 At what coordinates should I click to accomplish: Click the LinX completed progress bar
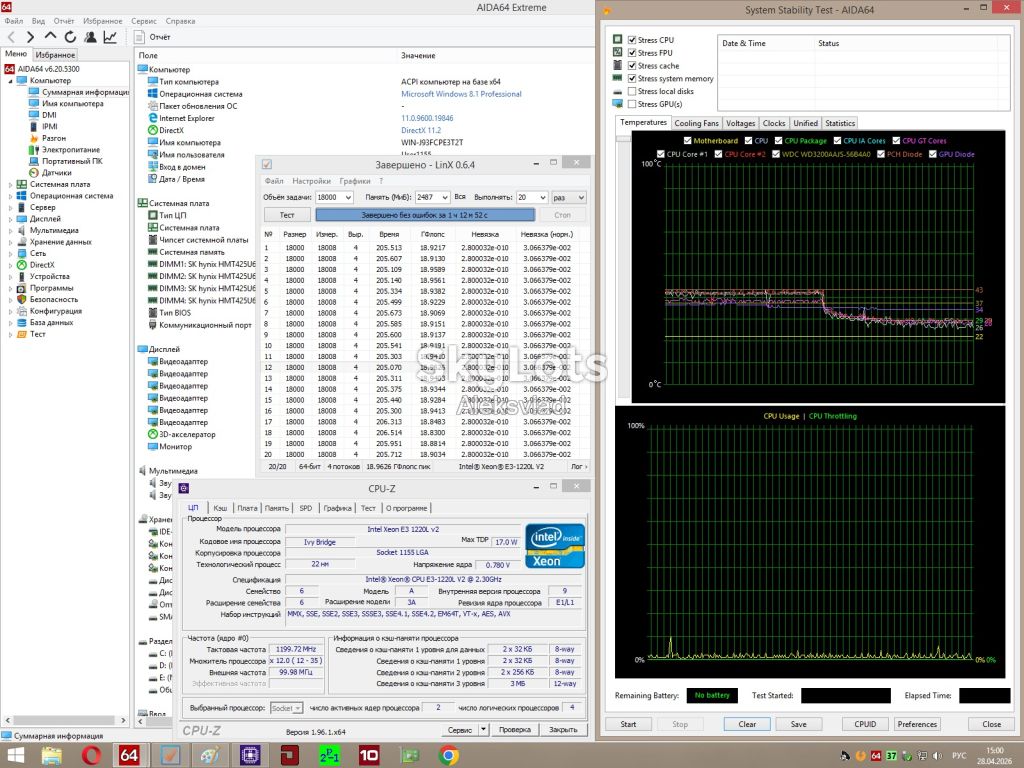click(x=425, y=215)
